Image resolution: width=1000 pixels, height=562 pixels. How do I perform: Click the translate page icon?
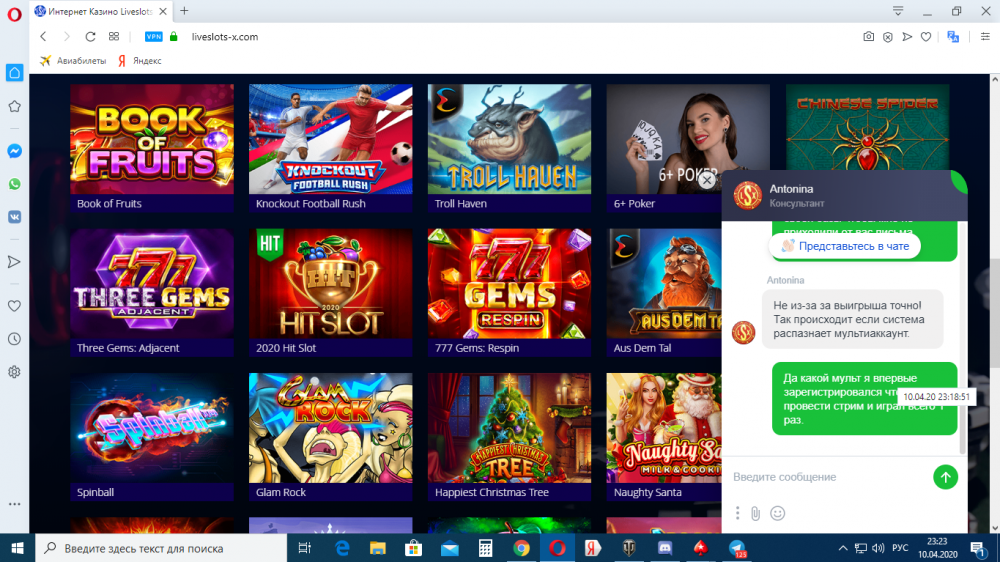point(953,37)
